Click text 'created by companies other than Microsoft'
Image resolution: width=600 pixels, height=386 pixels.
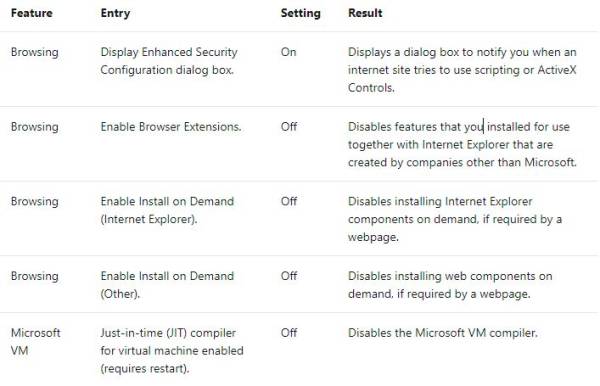click(462, 162)
